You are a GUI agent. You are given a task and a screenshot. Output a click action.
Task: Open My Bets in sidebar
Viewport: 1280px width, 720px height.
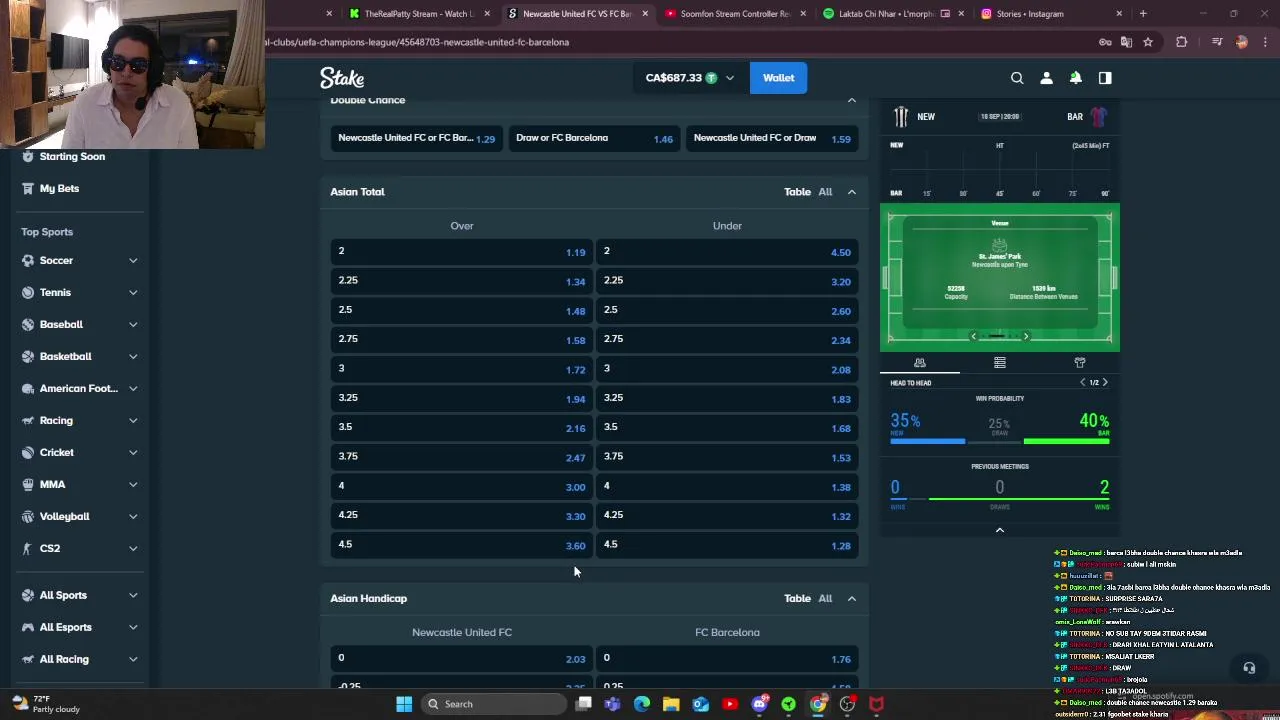(59, 188)
